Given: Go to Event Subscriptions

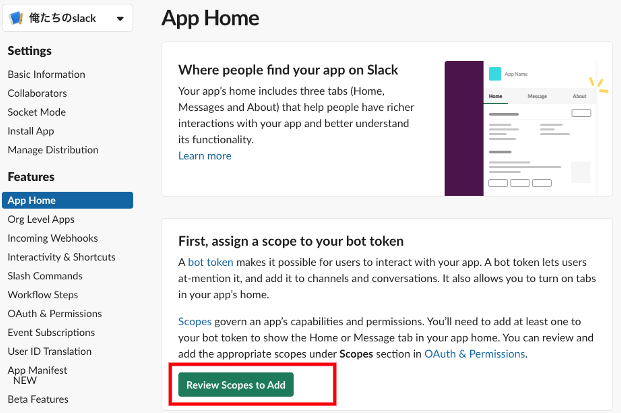Looking at the screenshot, I should [51, 333].
